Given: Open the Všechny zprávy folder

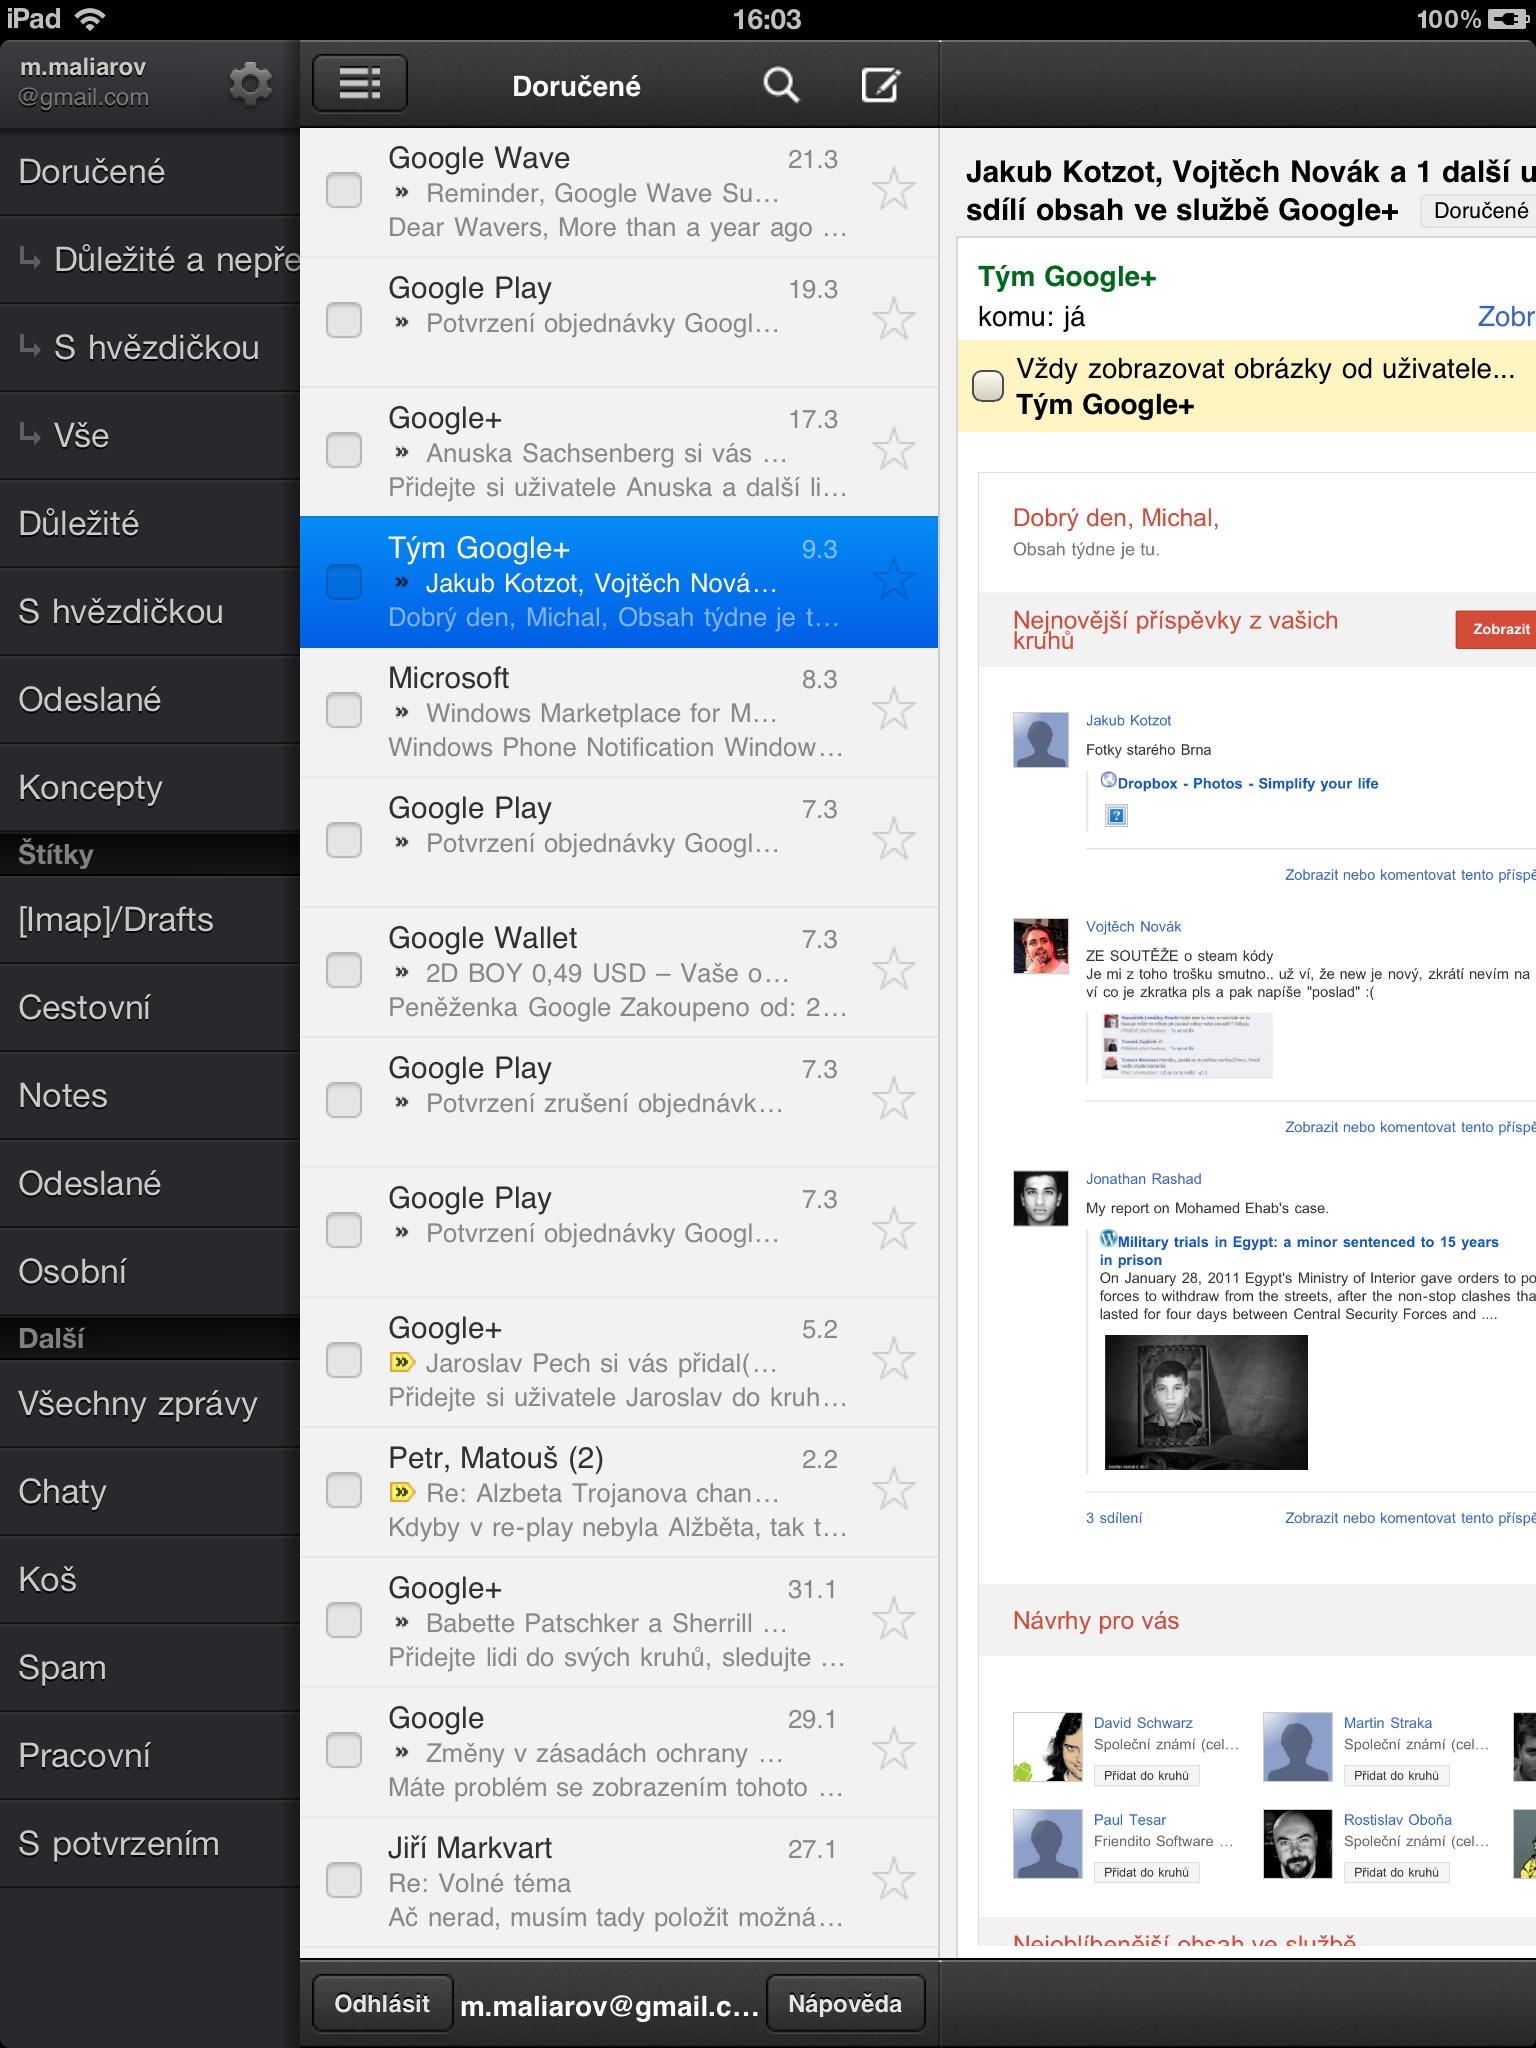Looking at the screenshot, I should [150, 1404].
